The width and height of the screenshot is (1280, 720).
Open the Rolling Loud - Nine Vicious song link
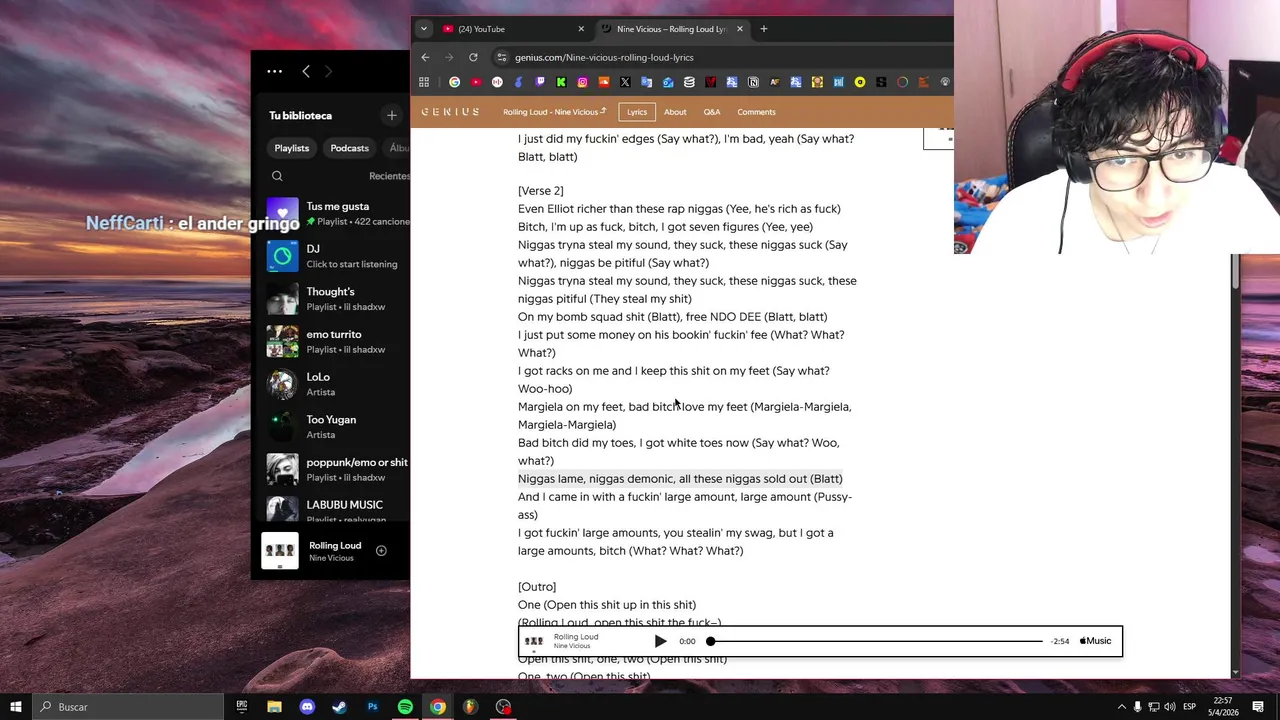(554, 112)
